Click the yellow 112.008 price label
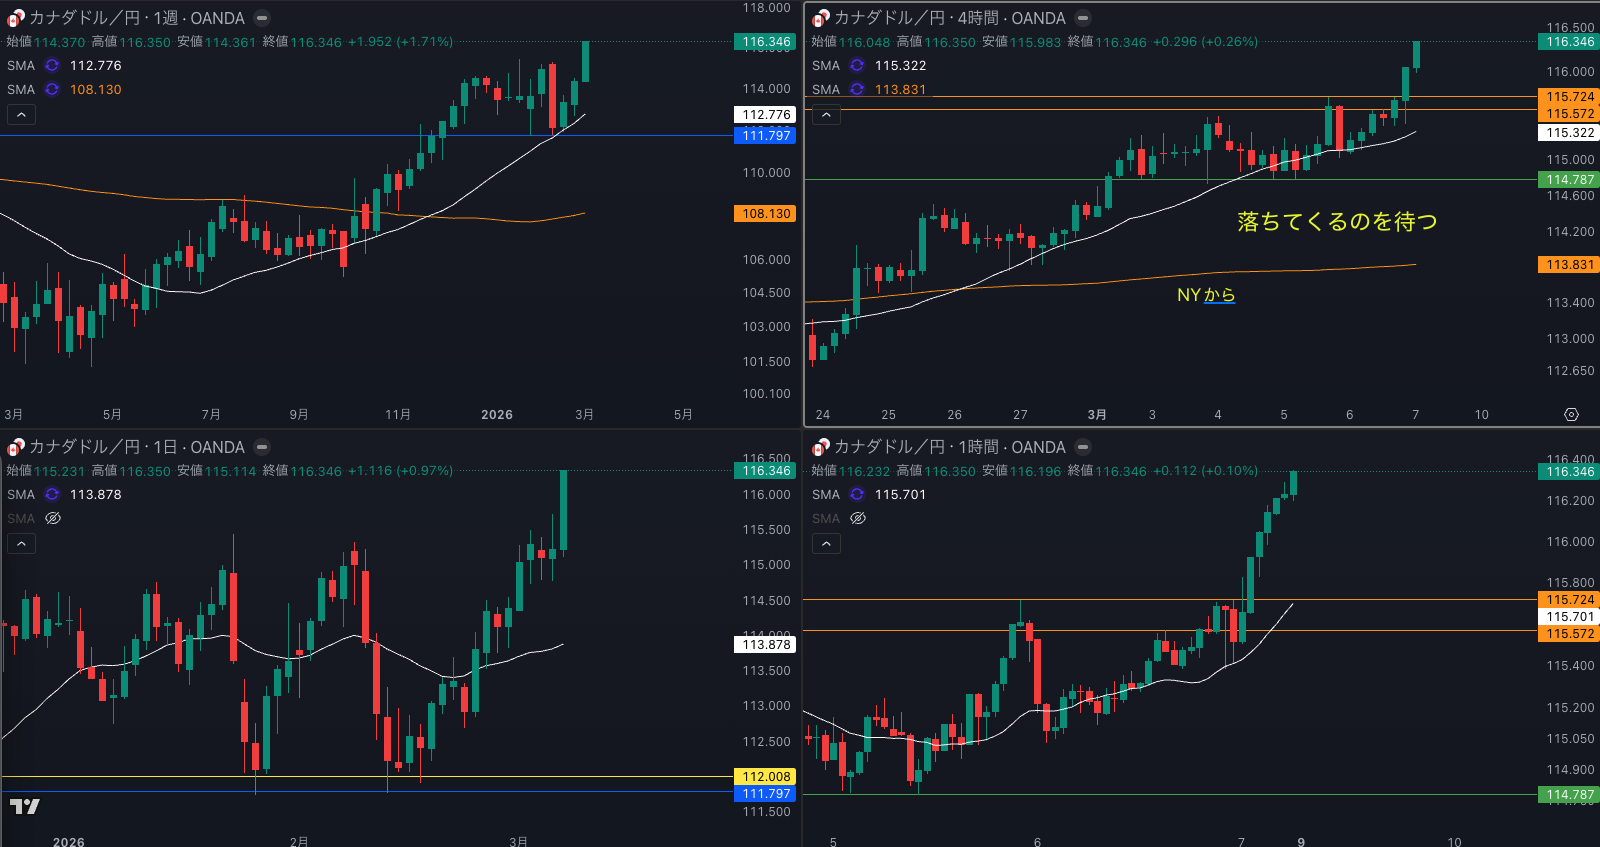 766,777
